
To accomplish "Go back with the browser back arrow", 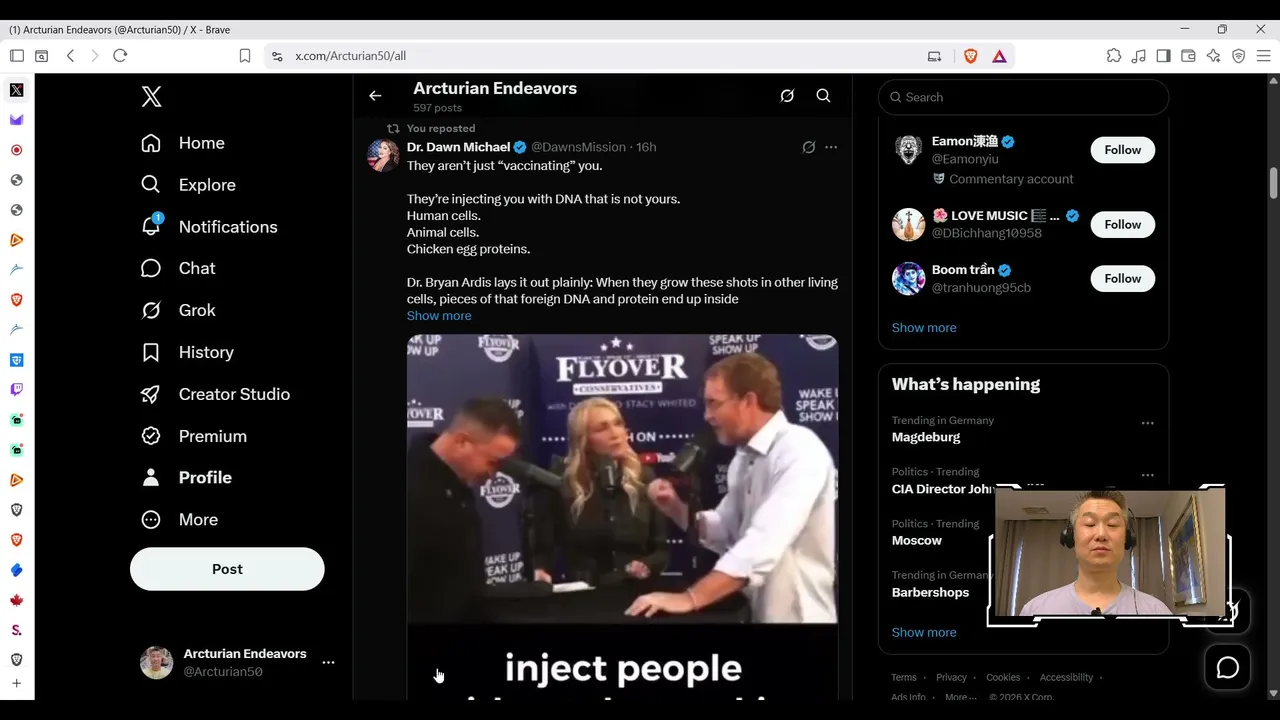I will (x=70, y=56).
